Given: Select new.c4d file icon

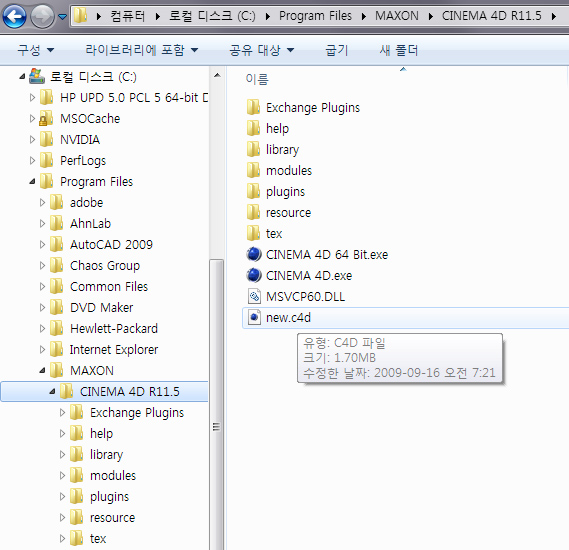Looking at the screenshot, I should pos(254,317).
